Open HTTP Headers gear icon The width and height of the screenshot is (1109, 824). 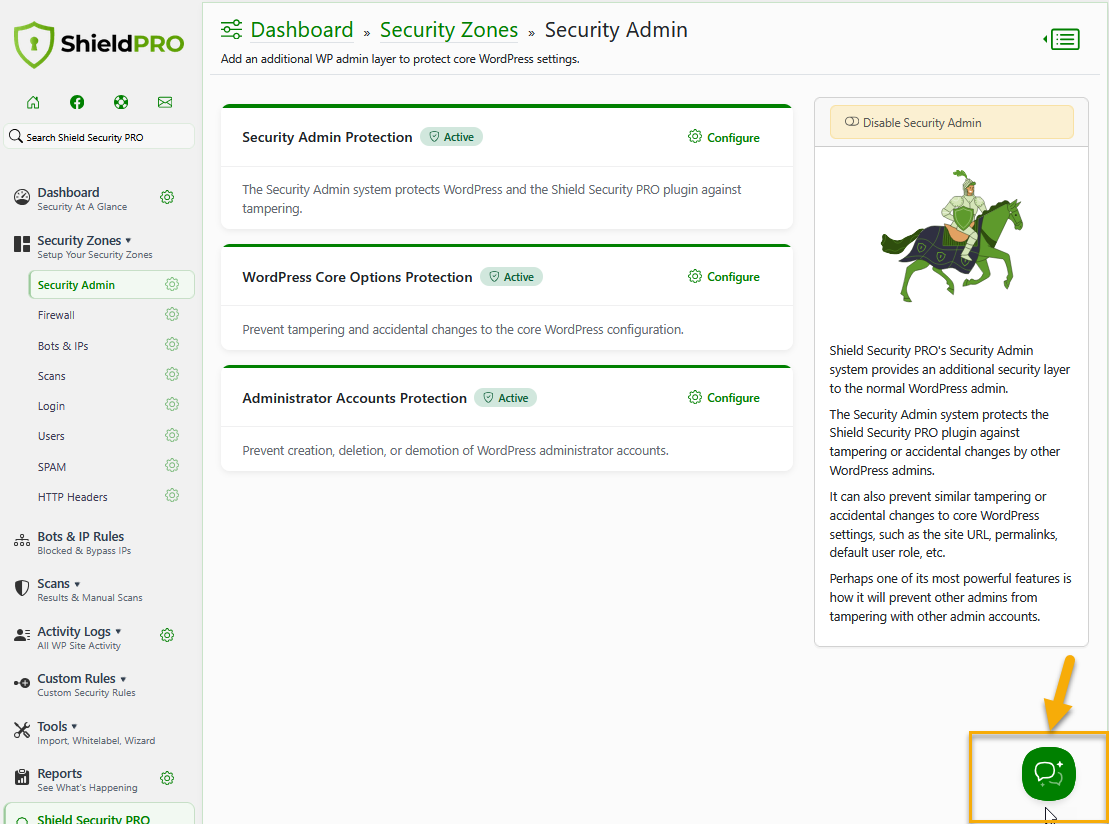pyautogui.click(x=172, y=495)
